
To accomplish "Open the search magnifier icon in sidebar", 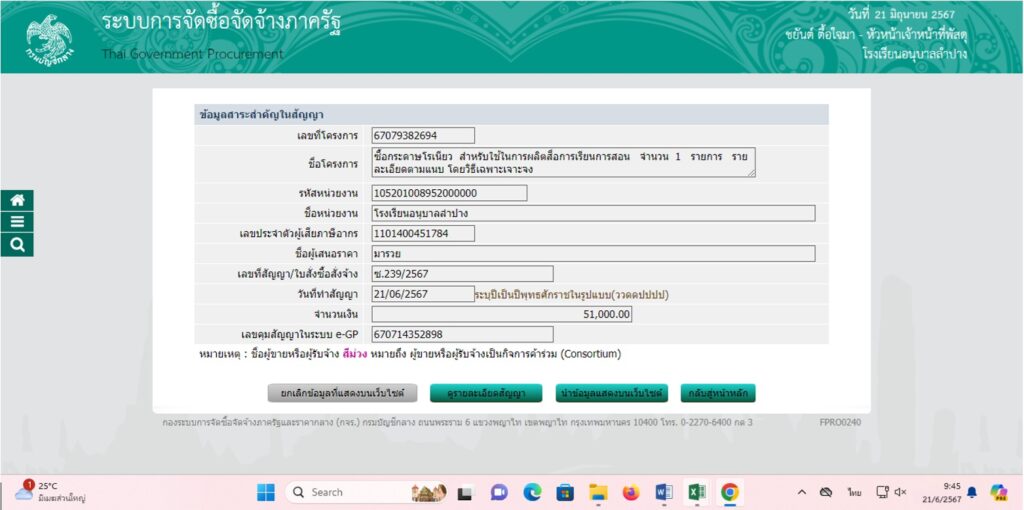I will [17, 245].
